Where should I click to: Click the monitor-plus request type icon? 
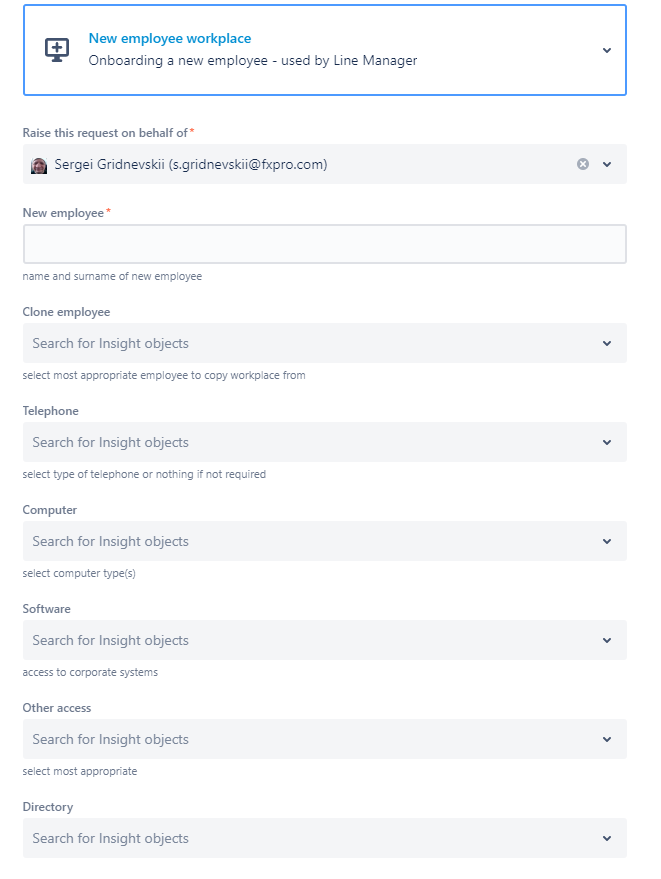pyautogui.click(x=57, y=50)
